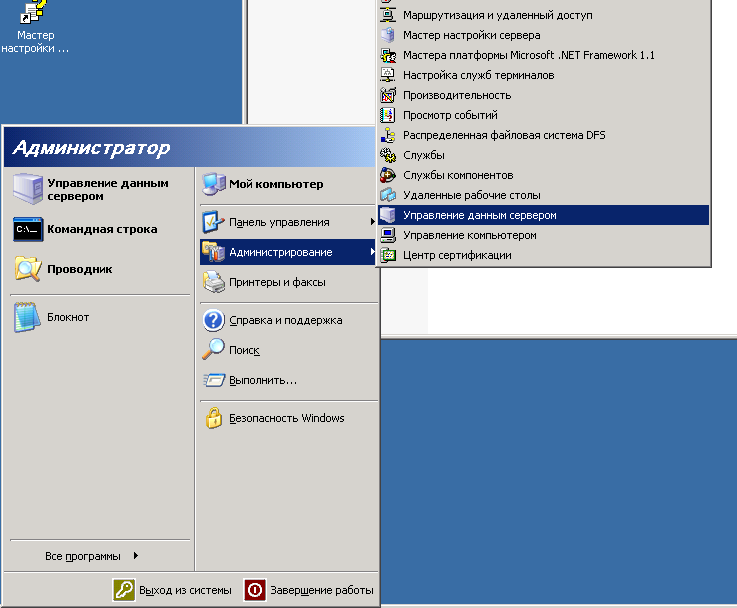
Task: Click the server icon beside Управление данным сервером in Start menu
Action: [x=28, y=189]
